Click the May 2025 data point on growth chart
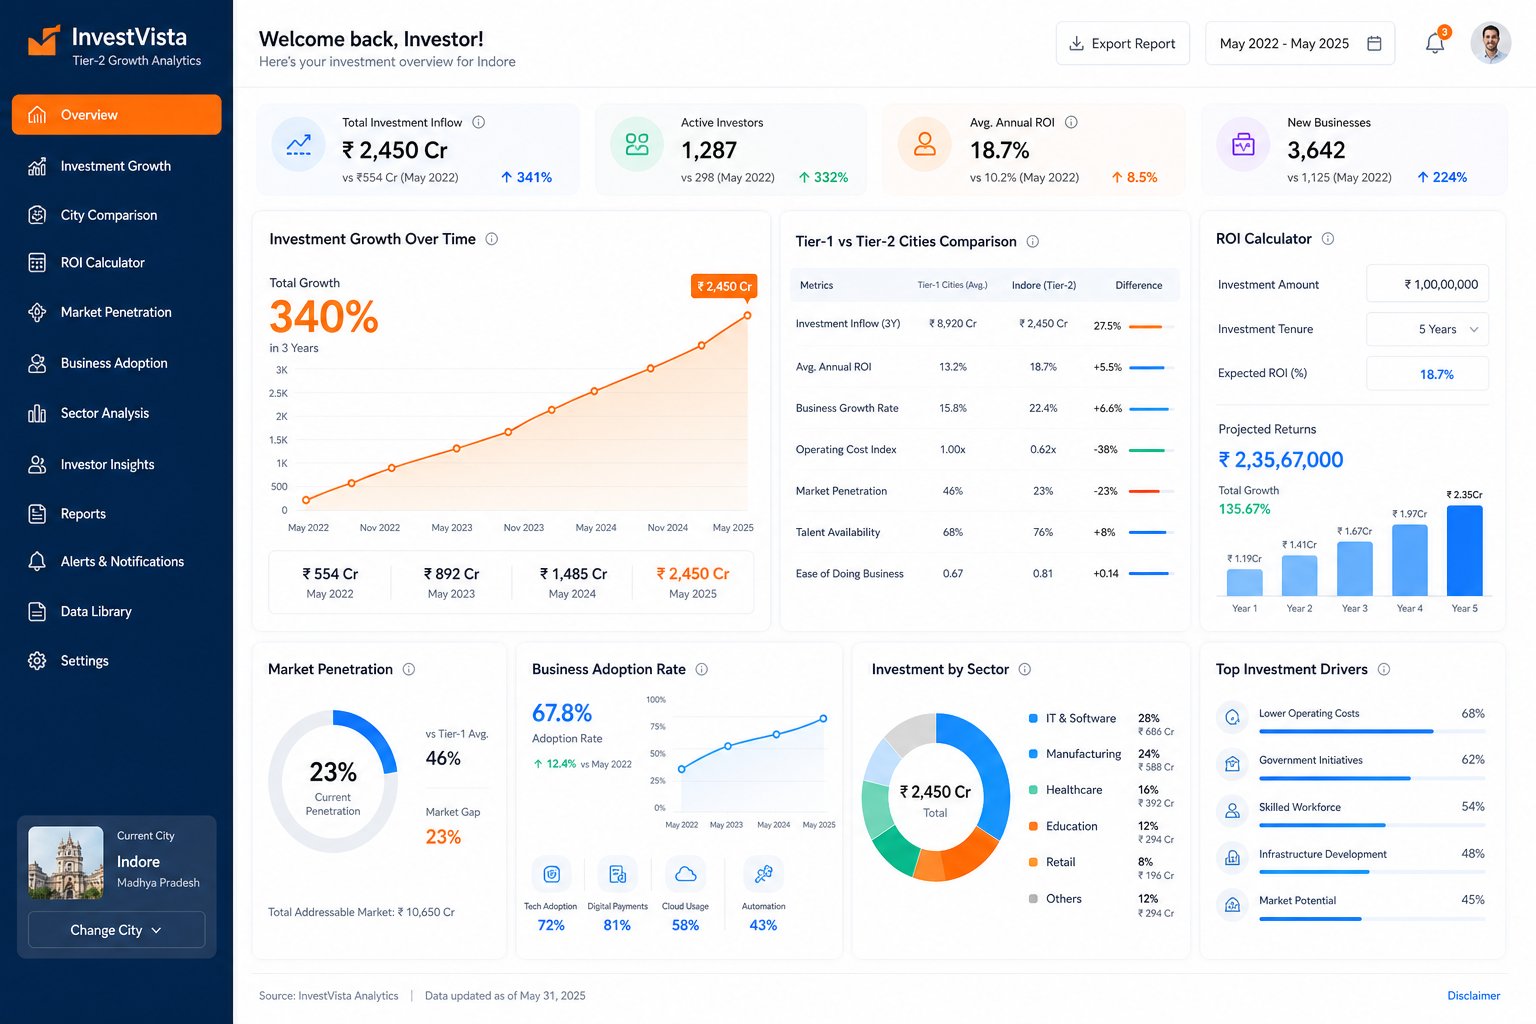 point(747,316)
